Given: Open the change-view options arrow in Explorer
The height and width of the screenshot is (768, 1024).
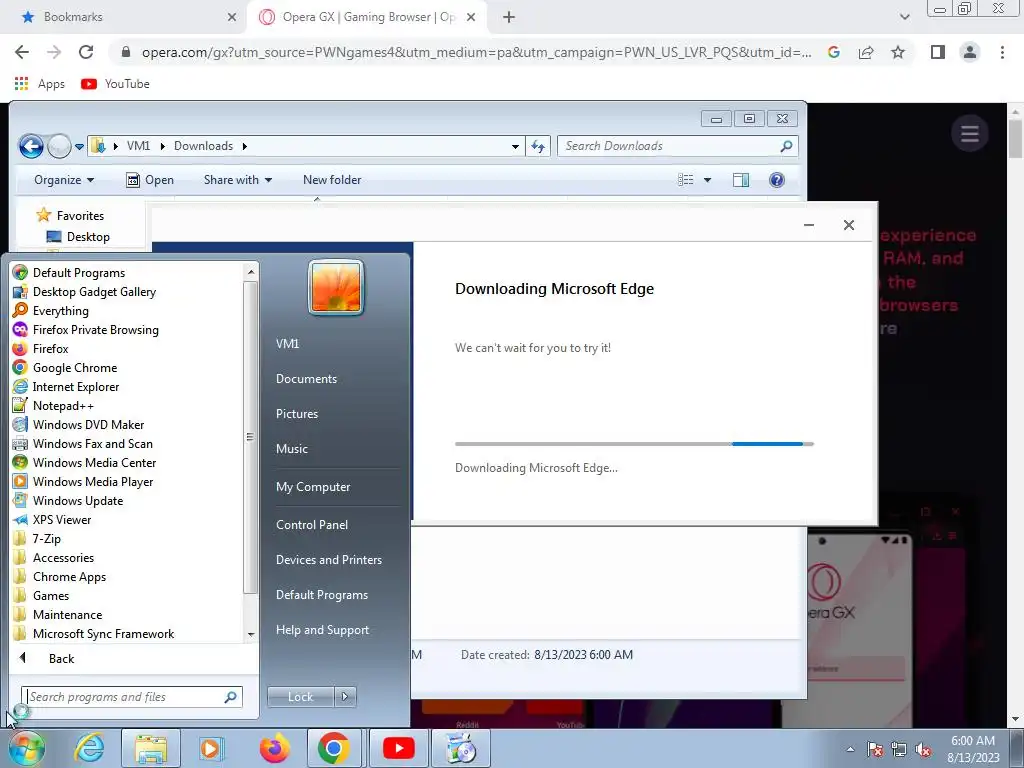Looking at the screenshot, I should (707, 180).
